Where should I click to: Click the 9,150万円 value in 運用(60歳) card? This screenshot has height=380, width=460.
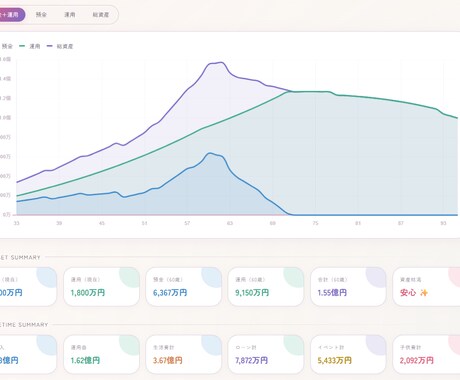point(252,293)
